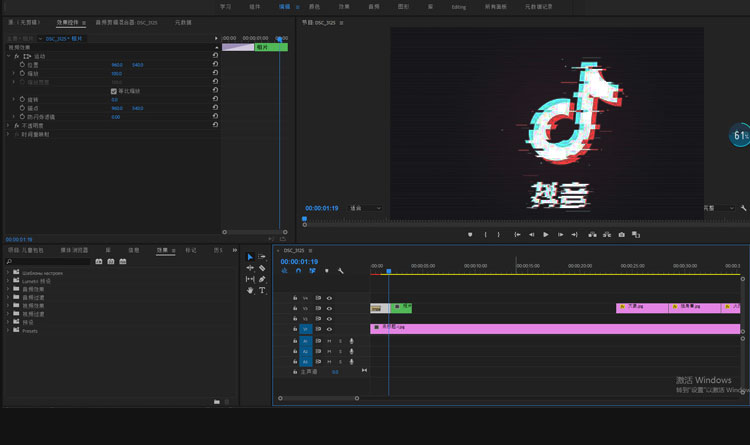Click Mark Out in program monitor
750x445 pixels.
coord(498,234)
